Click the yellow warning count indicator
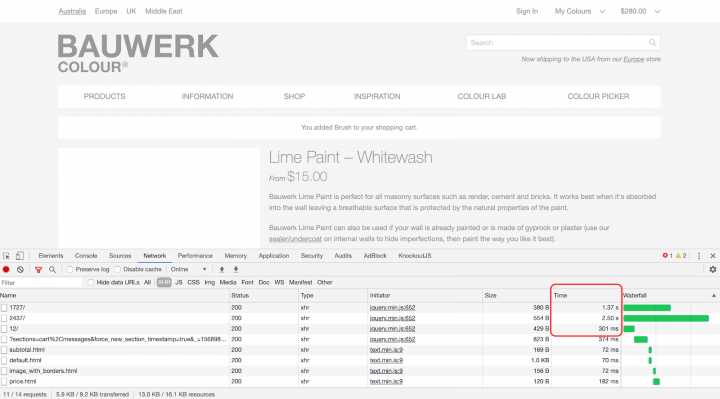The width and height of the screenshot is (720, 399). pyautogui.click(x=681, y=256)
